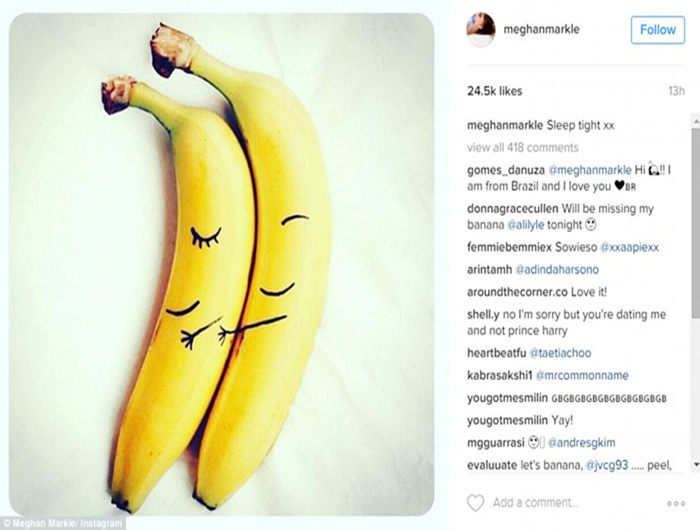Follow the meghanmarkle account

tap(658, 30)
